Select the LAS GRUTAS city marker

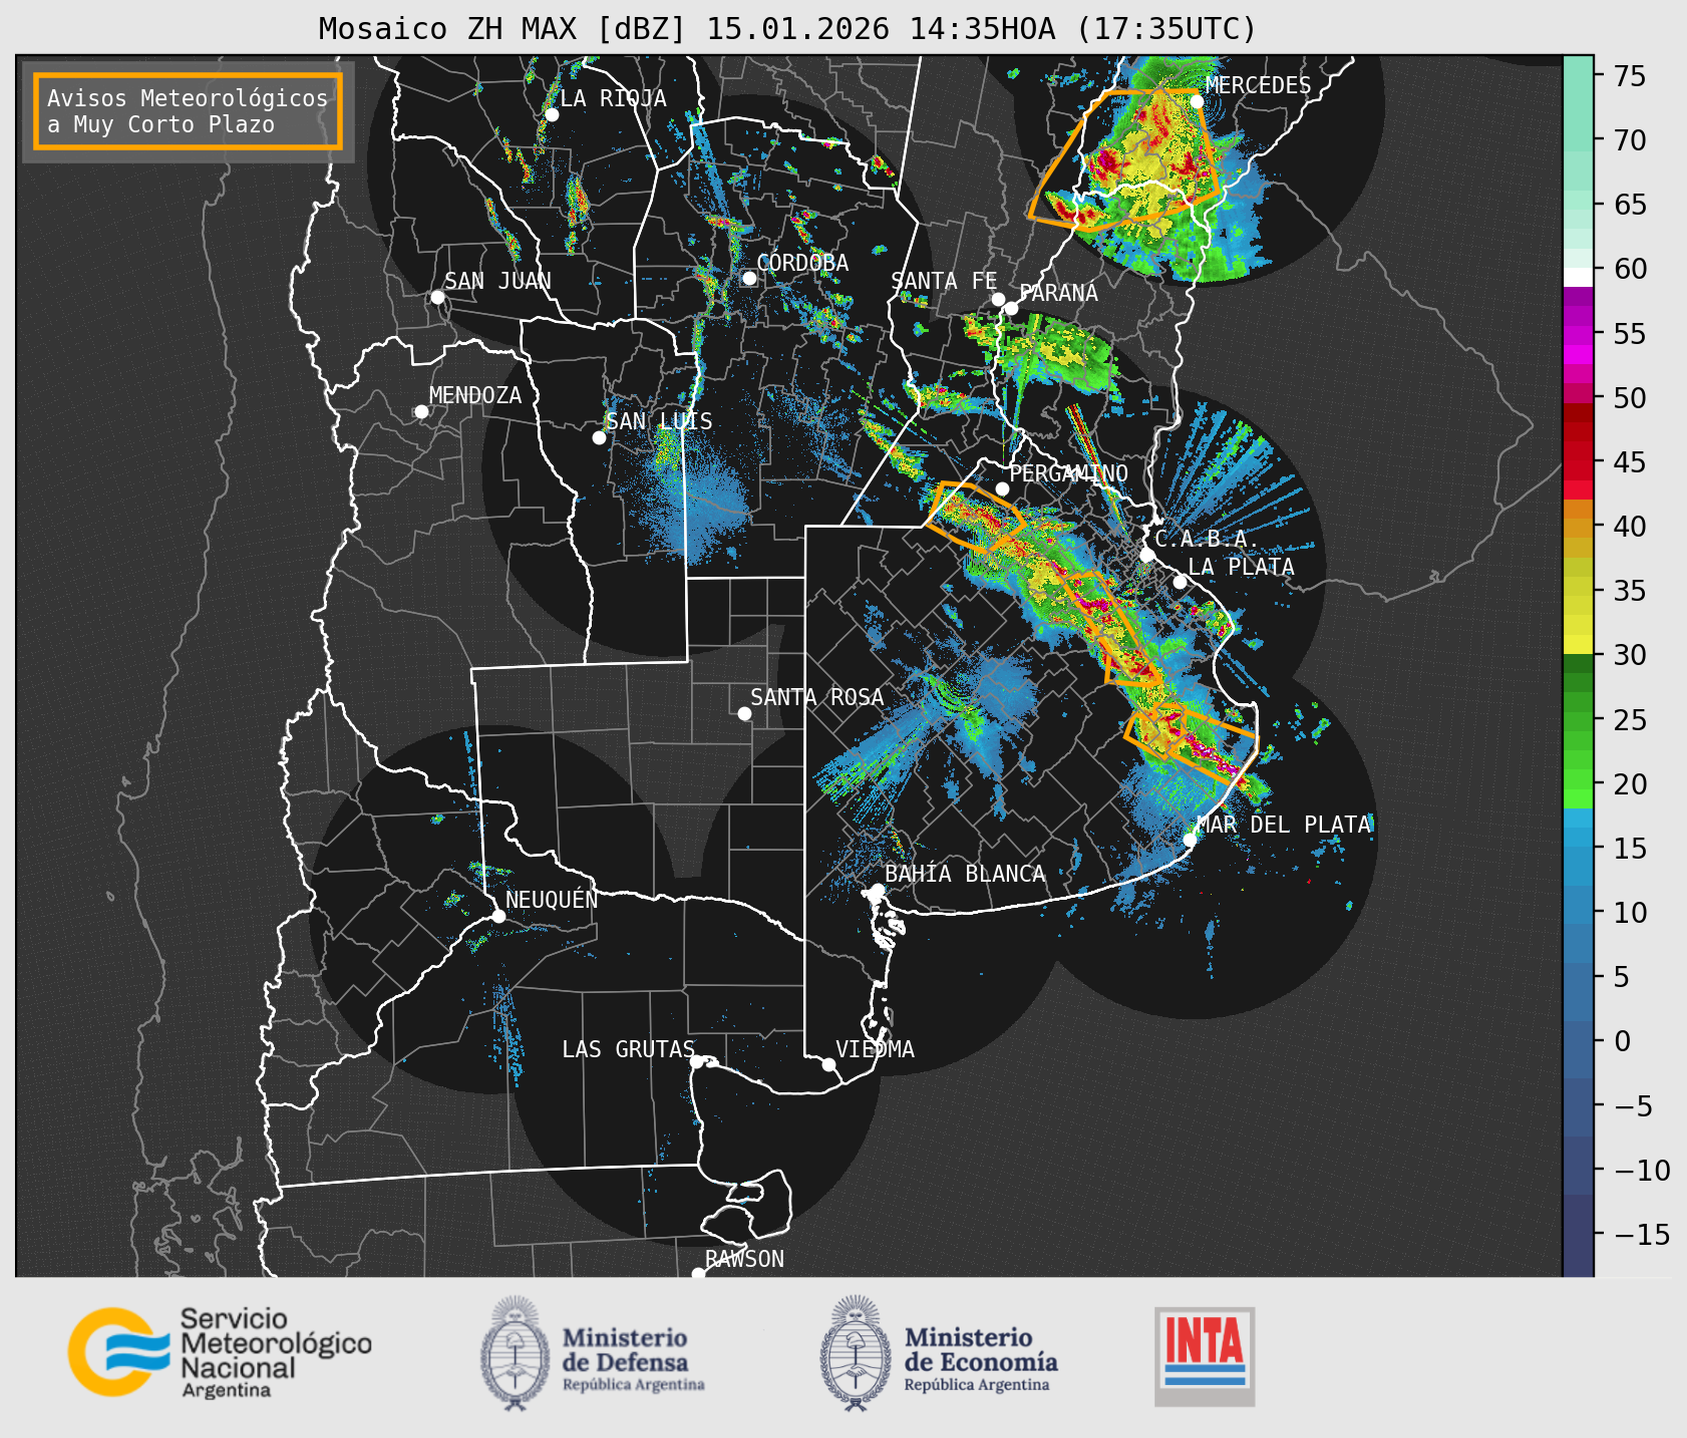tap(697, 1061)
